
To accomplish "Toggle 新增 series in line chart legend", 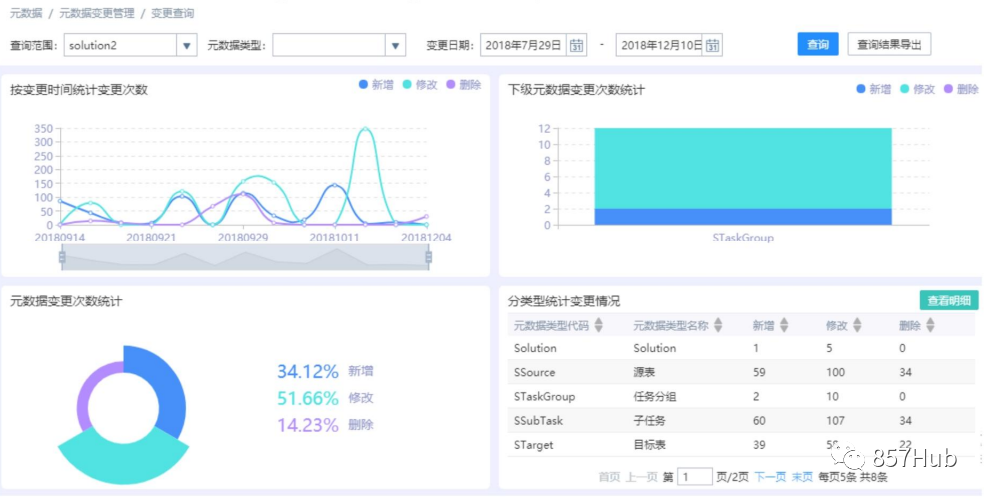I will [376, 85].
